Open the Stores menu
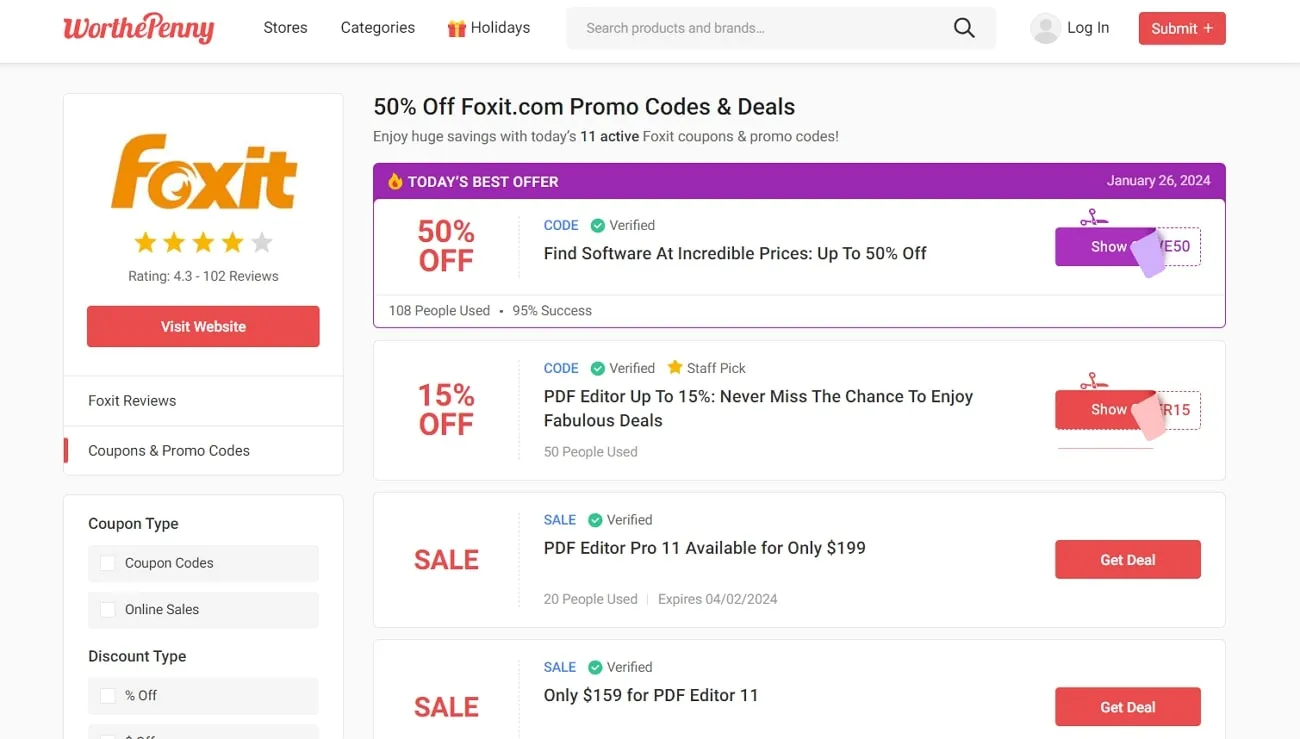This screenshot has width=1300, height=739. pyautogui.click(x=285, y=27)
